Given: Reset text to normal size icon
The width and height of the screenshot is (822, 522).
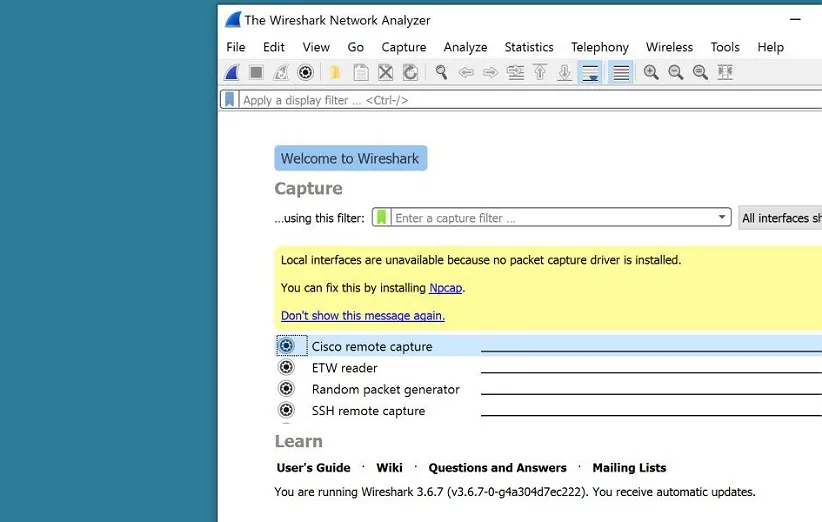Looking at the screenshot, I should (700, 72).
